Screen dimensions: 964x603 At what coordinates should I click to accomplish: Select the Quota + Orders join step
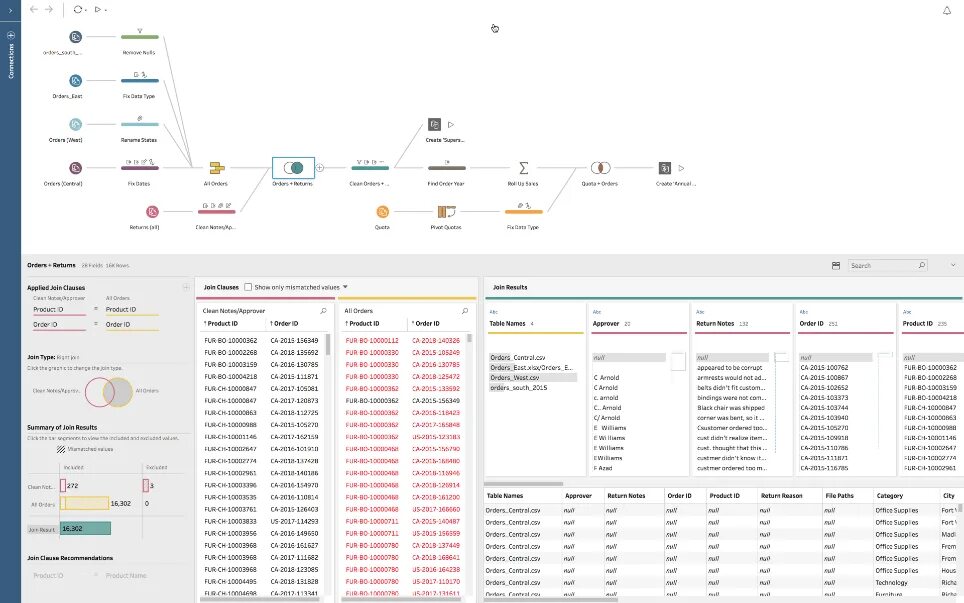coord(601,168)
